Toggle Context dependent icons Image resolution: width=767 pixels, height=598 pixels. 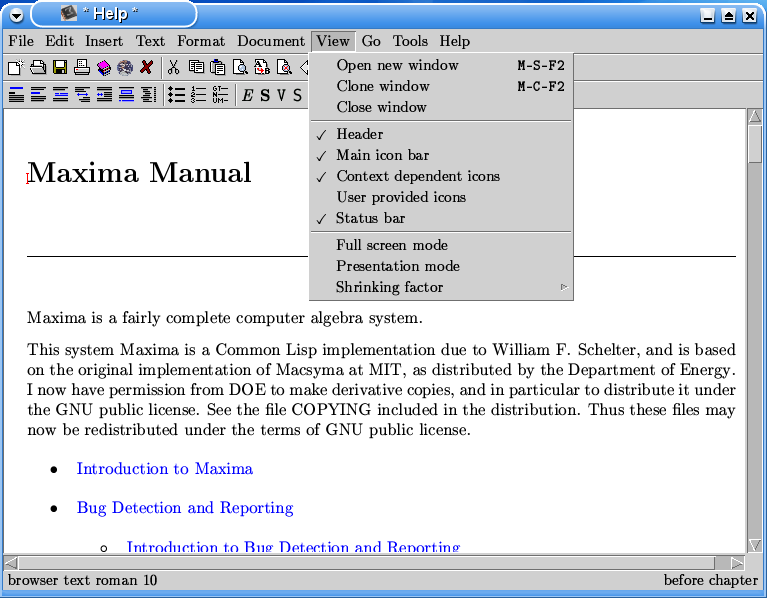pyautogui.click(x=441, y=176)
